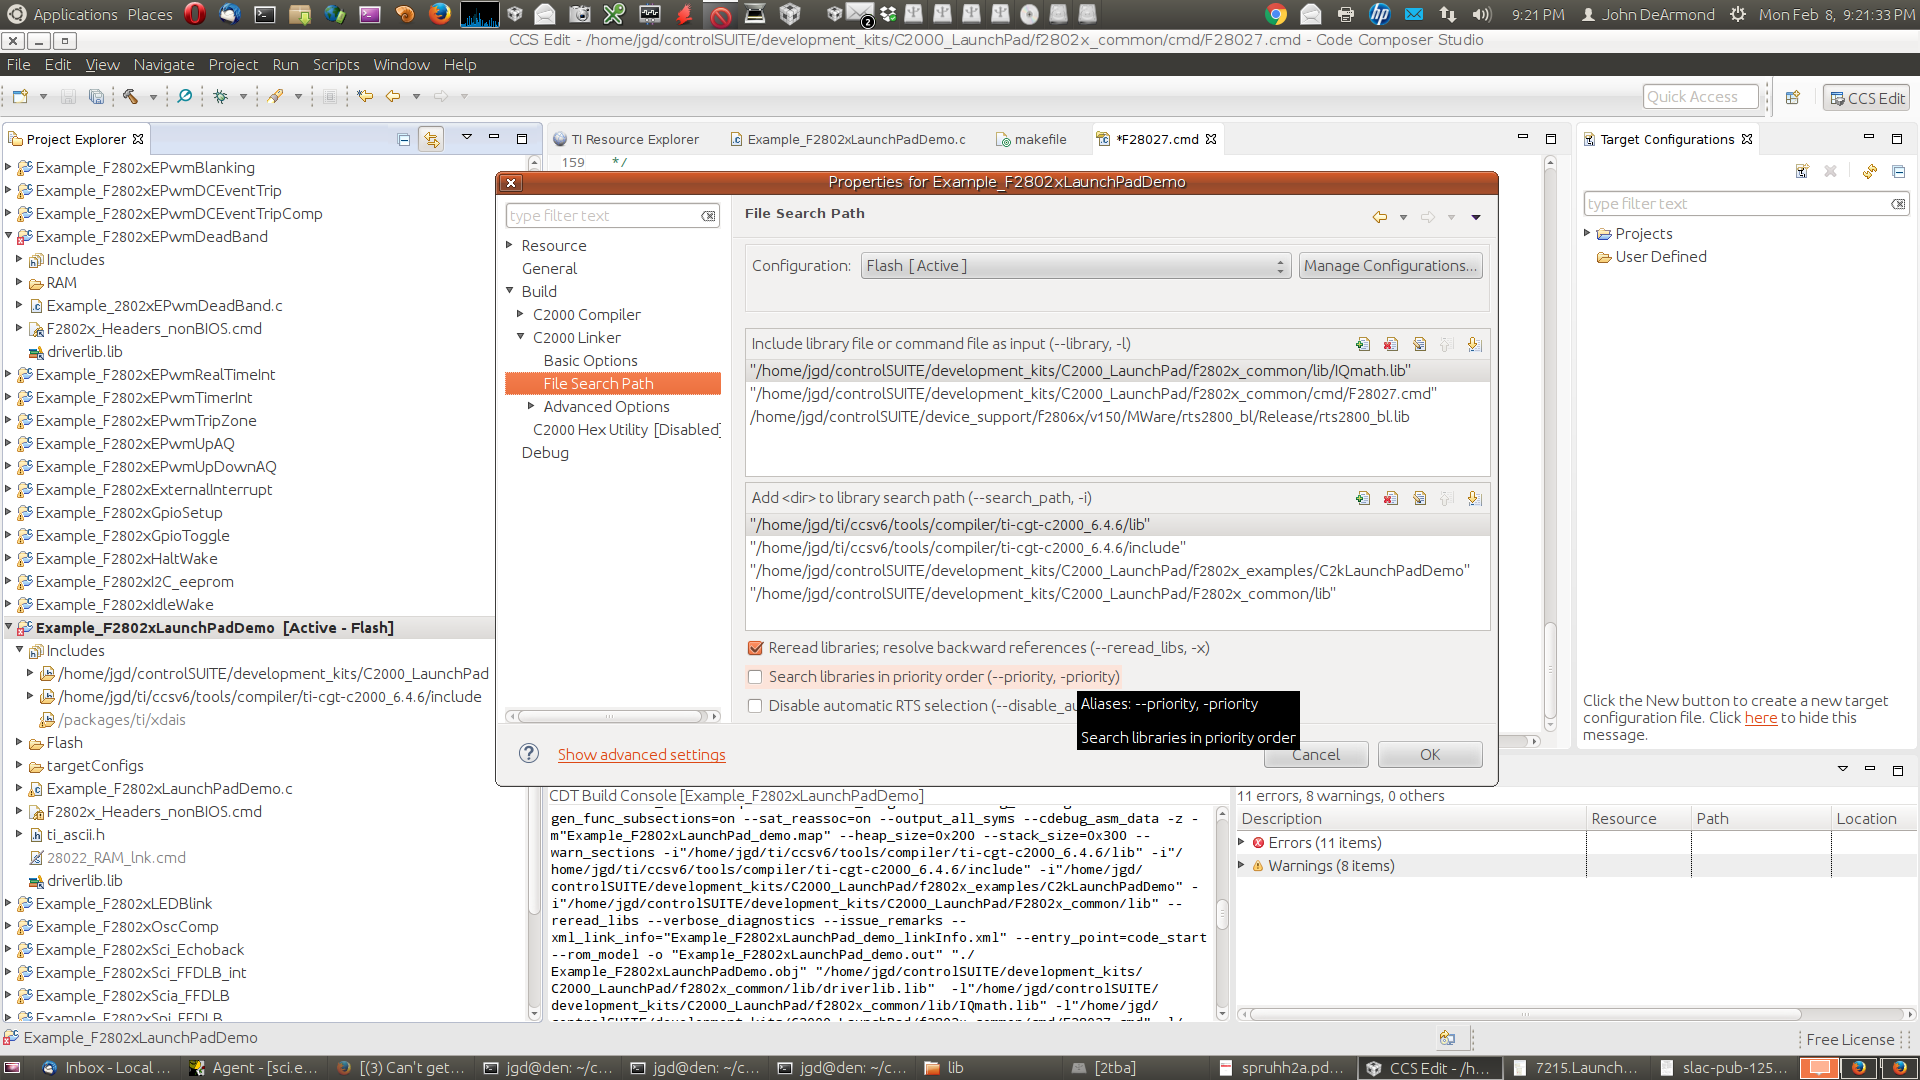Switch to makefile editor tab
The width and height of the screenshot is (1920, 1080).
click(1032, 139)
